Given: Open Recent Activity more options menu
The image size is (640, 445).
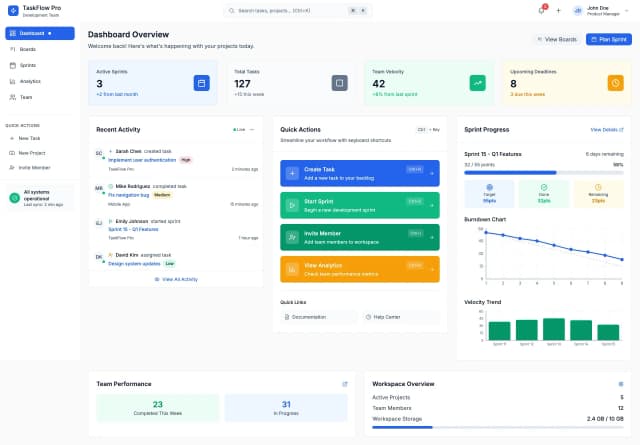Looking at the screenshot, I should pos(252,129).
